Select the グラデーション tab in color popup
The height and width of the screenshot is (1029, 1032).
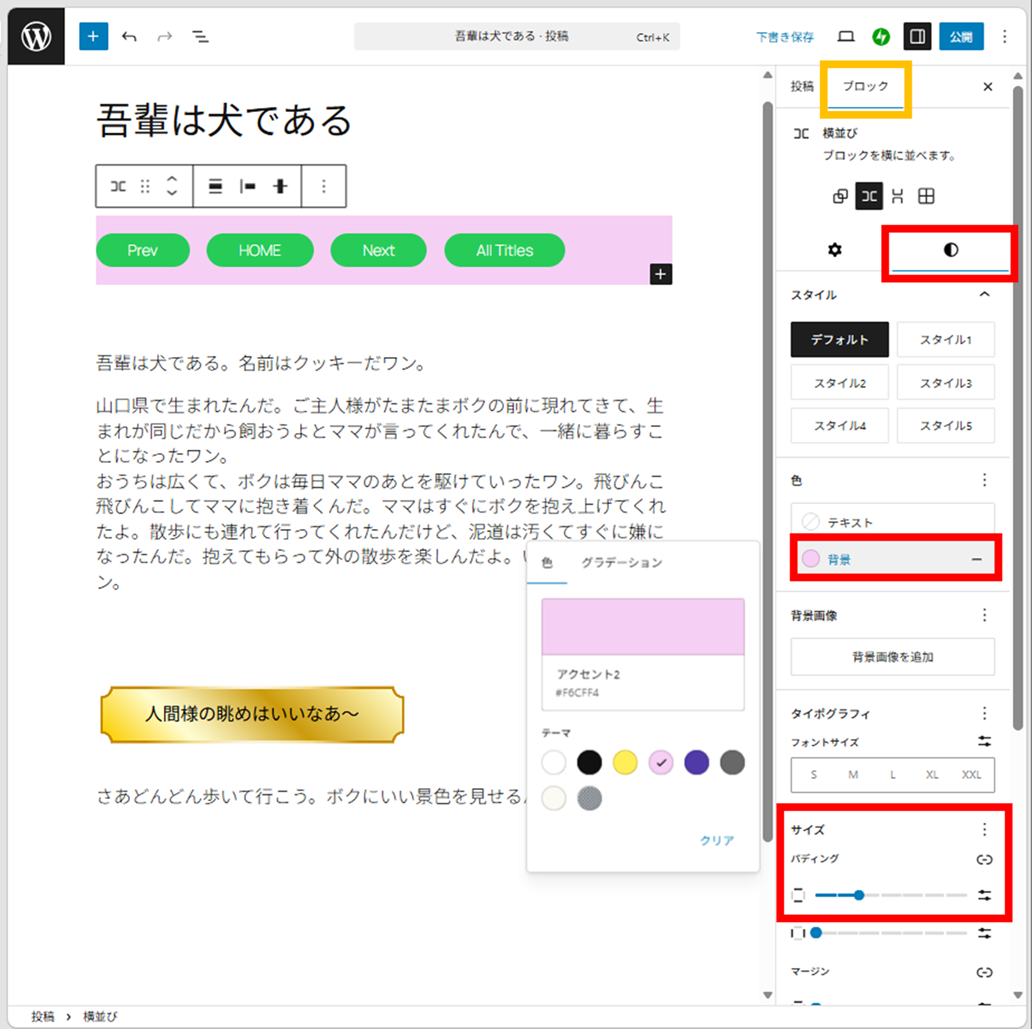tap(621, 563)
